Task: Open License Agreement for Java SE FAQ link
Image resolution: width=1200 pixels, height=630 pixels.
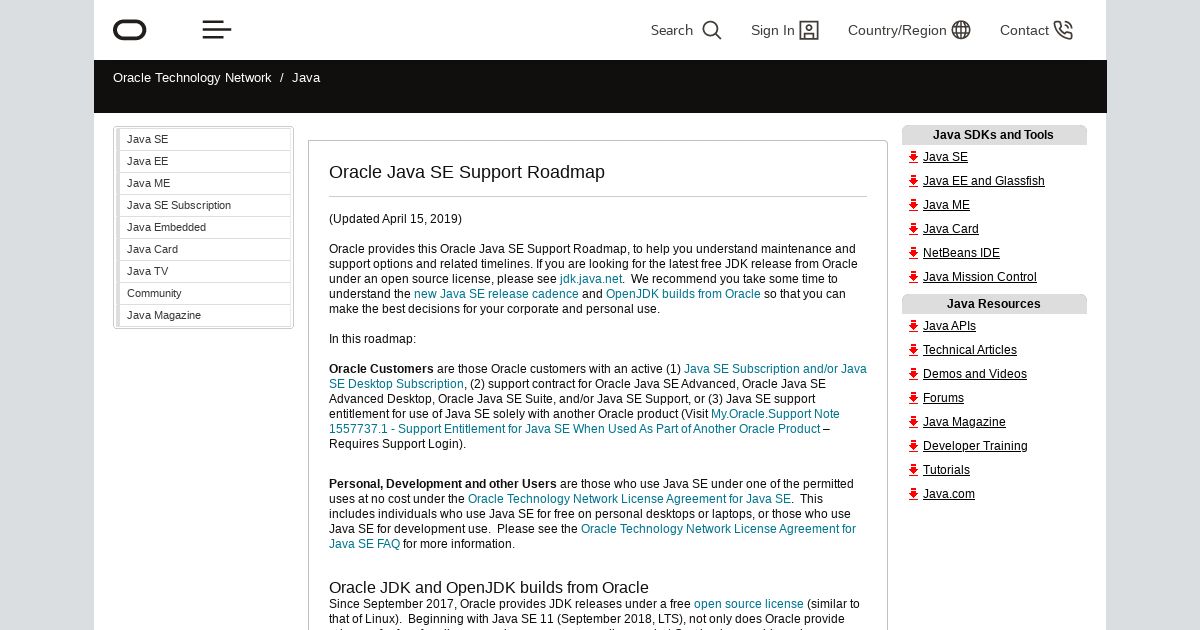Action: click(592, 536)
